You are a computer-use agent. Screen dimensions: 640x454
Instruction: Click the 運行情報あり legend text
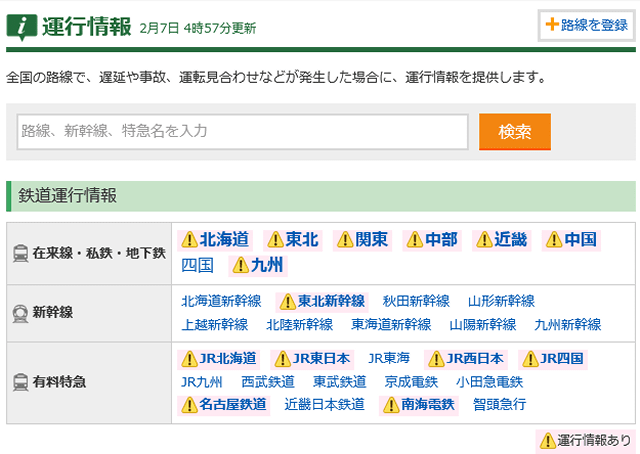594,441
